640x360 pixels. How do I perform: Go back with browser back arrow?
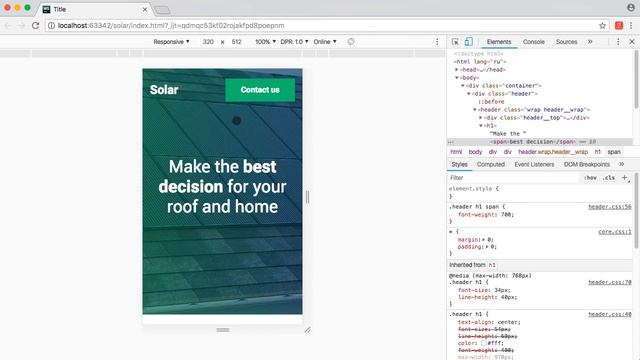click(7, 25)
